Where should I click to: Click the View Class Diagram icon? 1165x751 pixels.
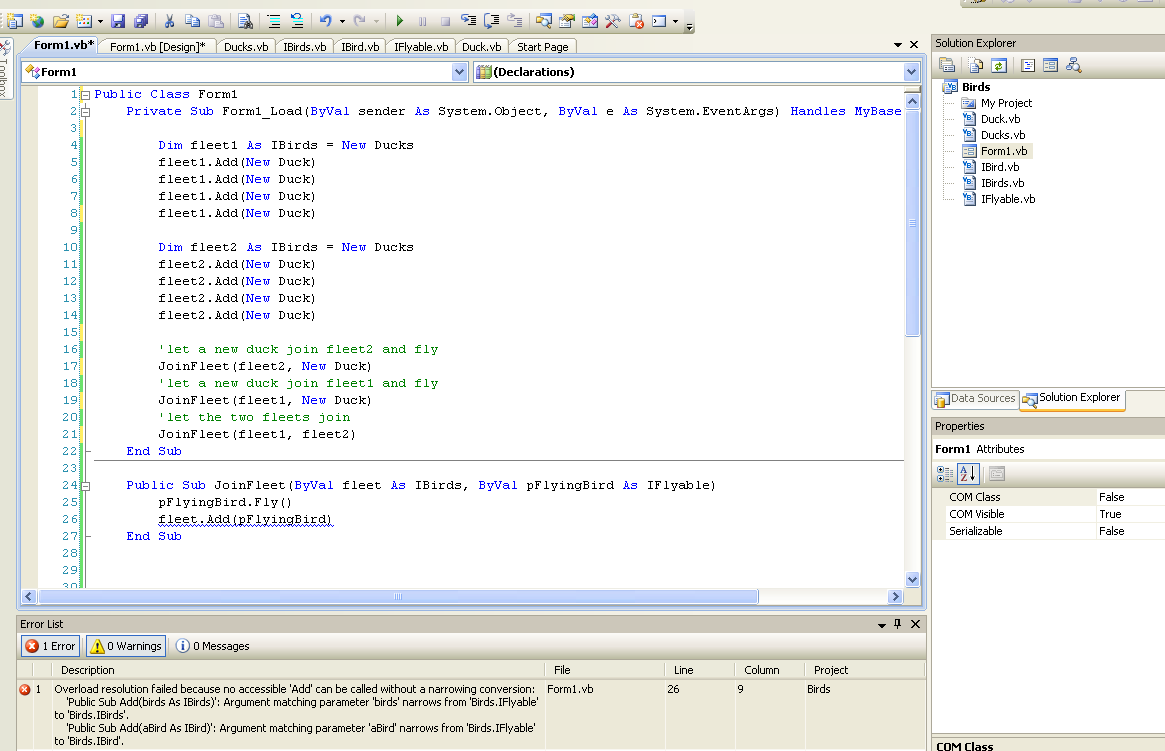[x=1073, y=65]
